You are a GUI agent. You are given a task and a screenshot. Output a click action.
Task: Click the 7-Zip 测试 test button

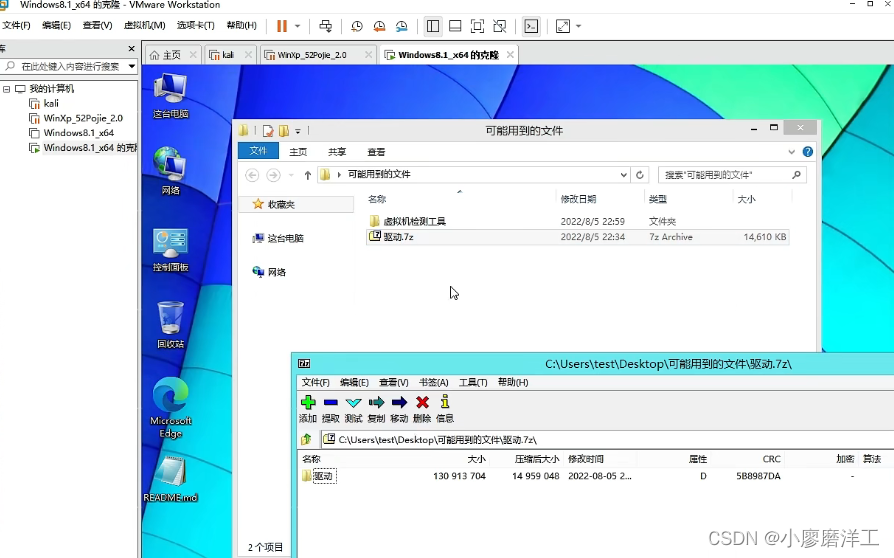tap(353, 409)
